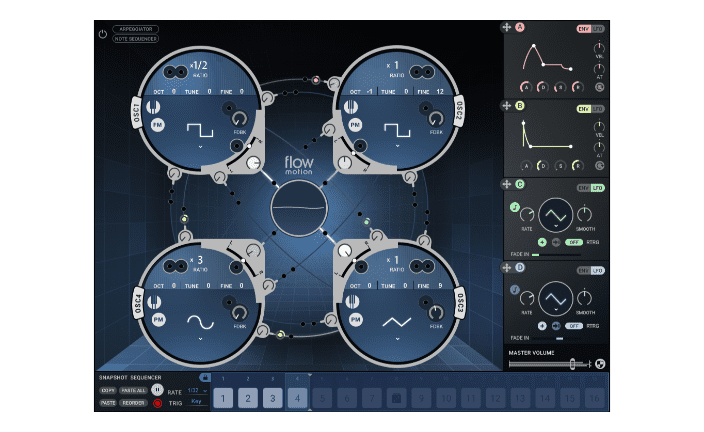704x432 pixels.
Task: Click the Paste All button
Action: coord(133,391)
